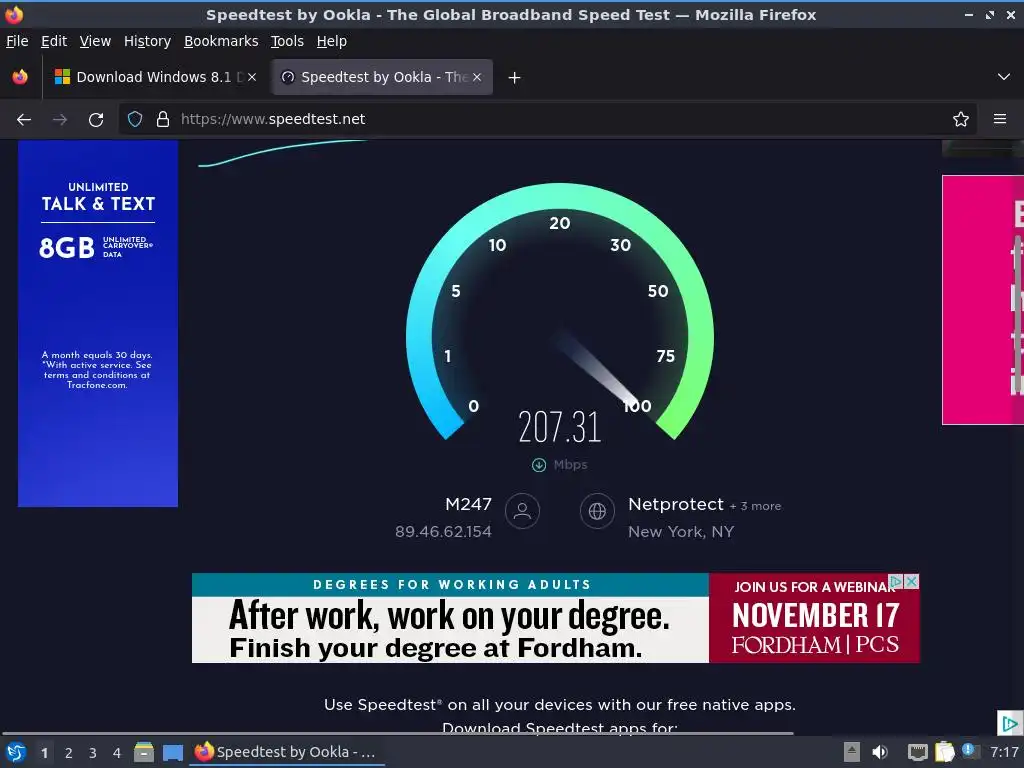
Task: Reload the Speedtest page
Action: point(96,120)
